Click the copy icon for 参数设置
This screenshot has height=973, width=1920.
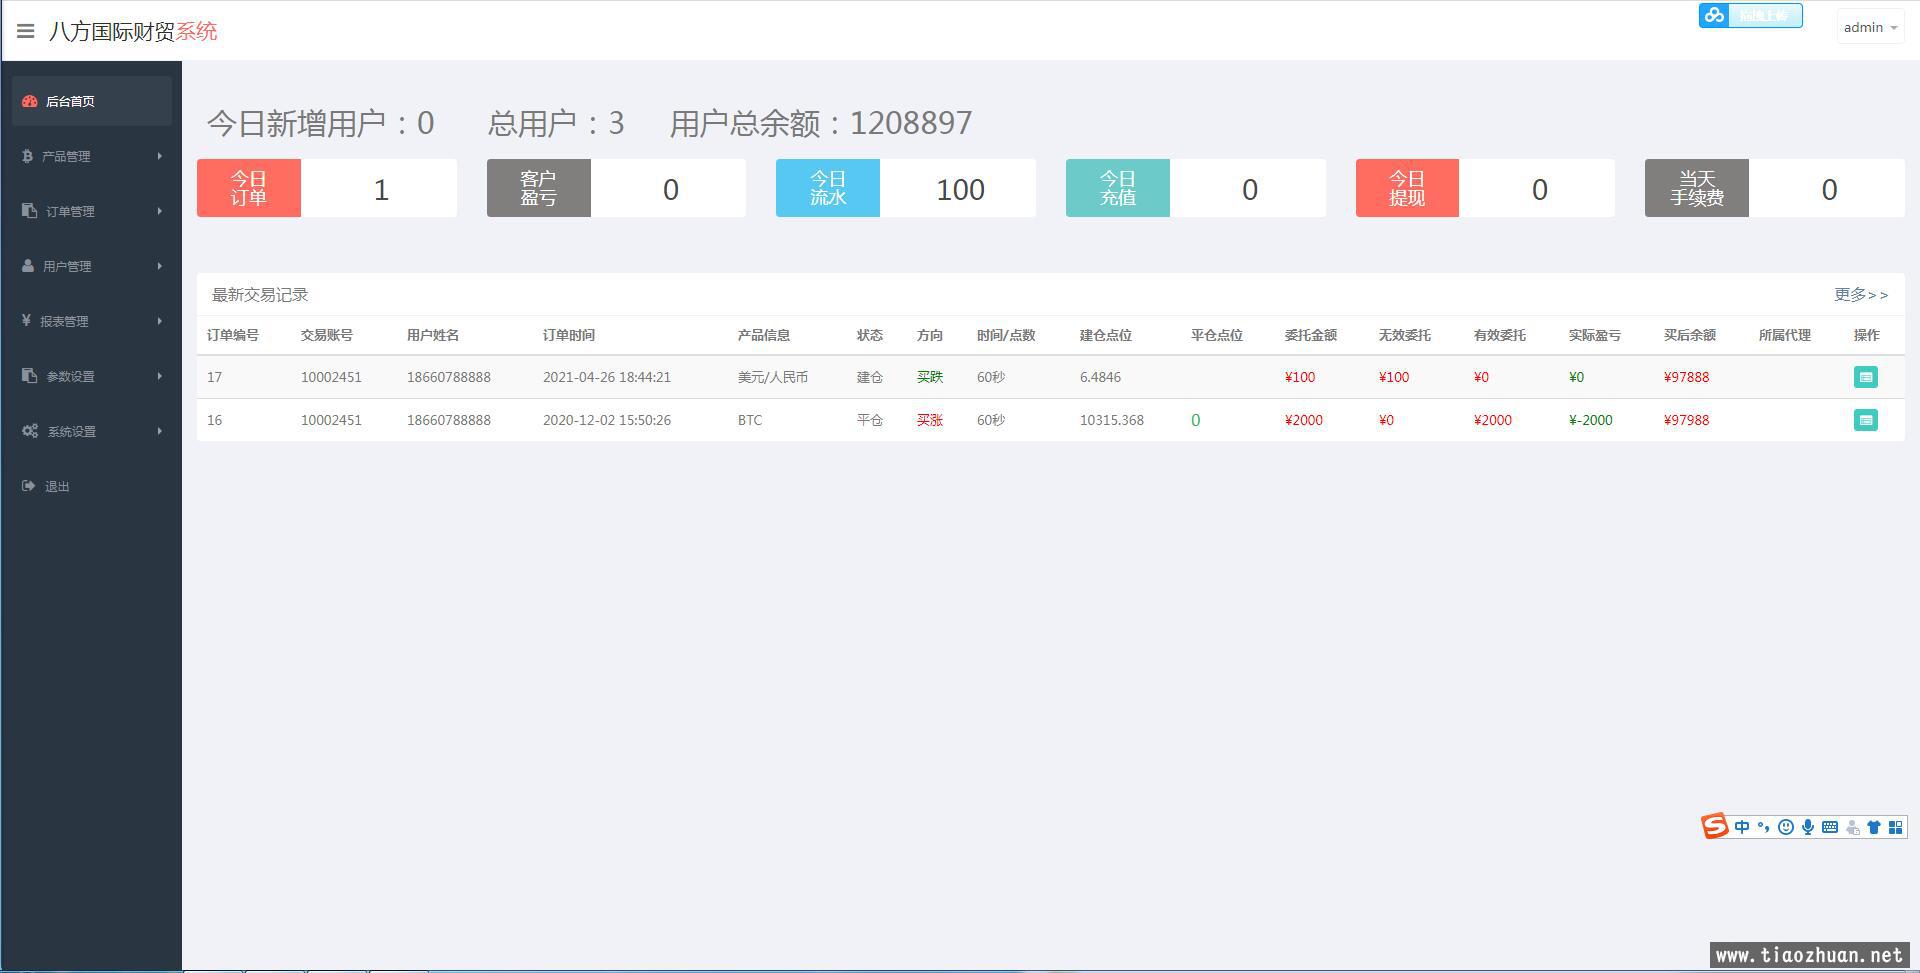coord(29,376)
